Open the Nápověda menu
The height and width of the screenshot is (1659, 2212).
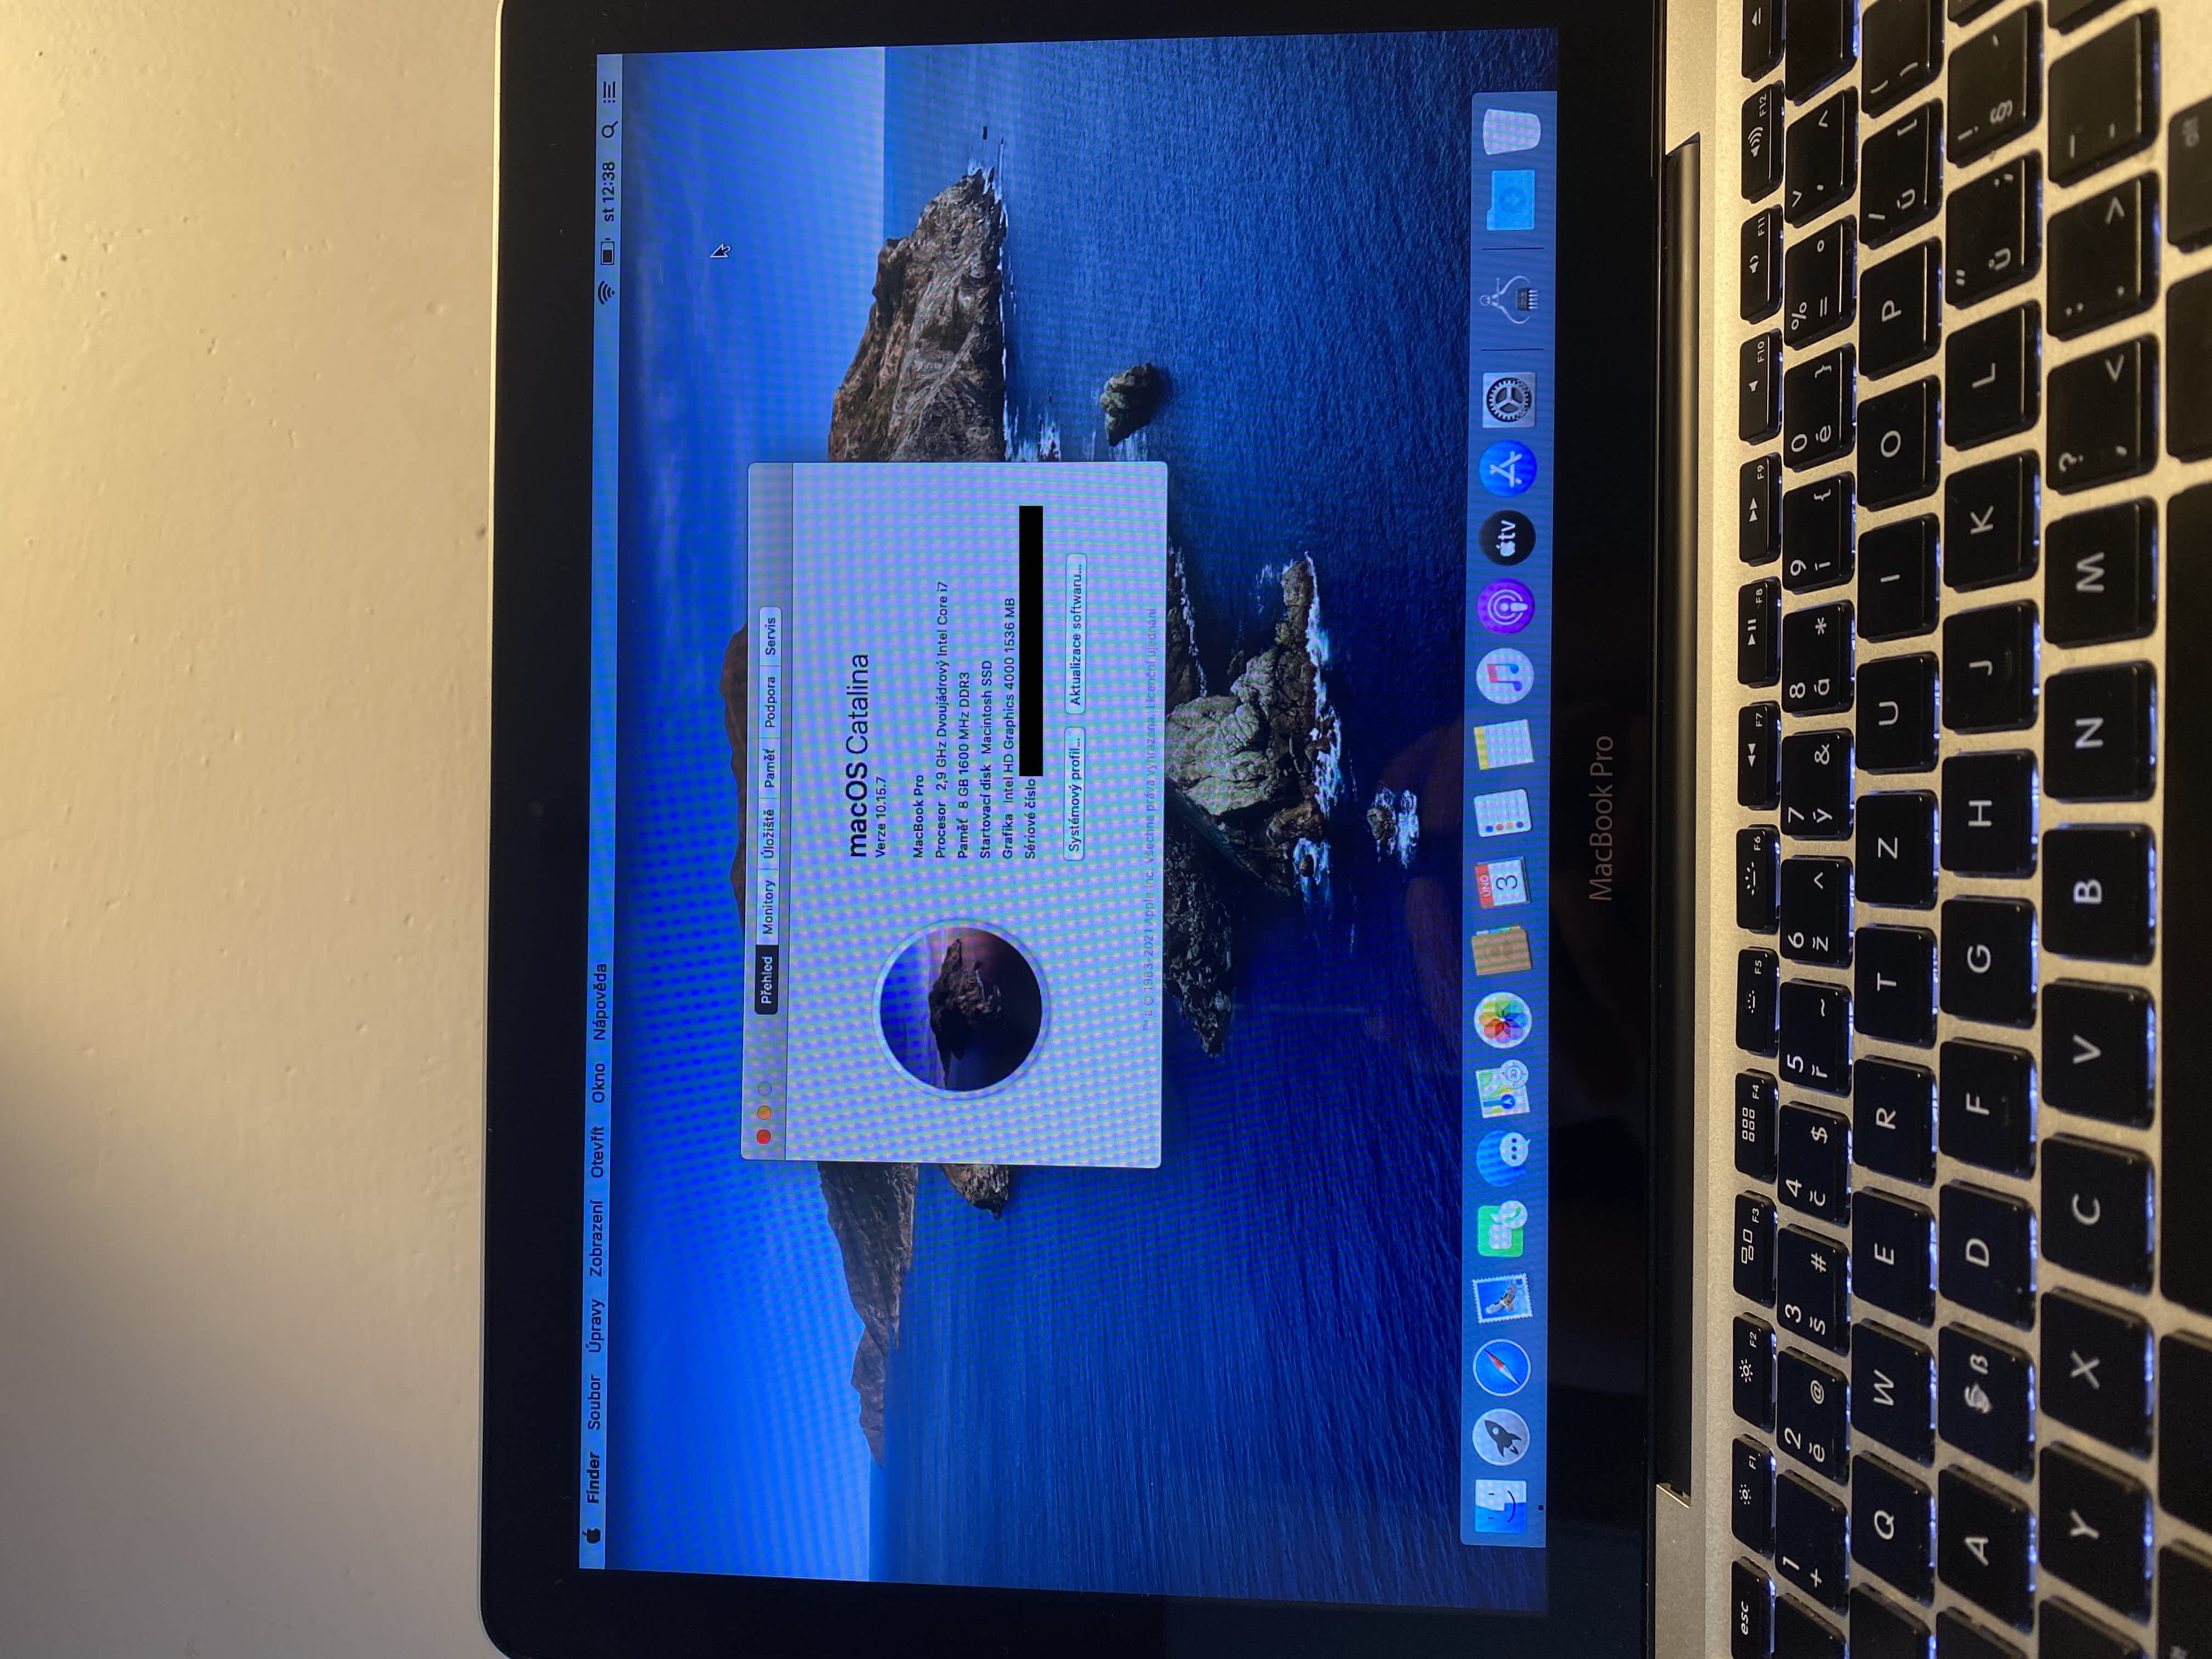click(x=600, y=1001)
